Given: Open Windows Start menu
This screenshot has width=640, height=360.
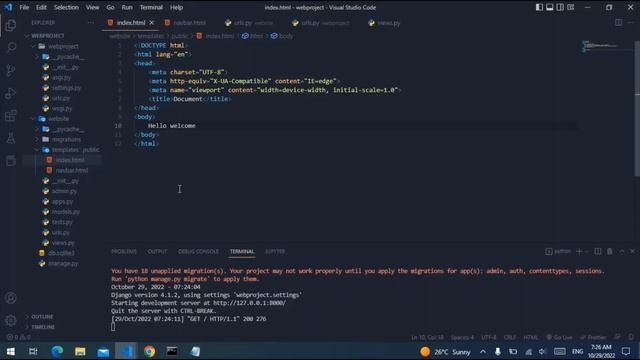Looking at the screenshot, I should tap(11, 351).
